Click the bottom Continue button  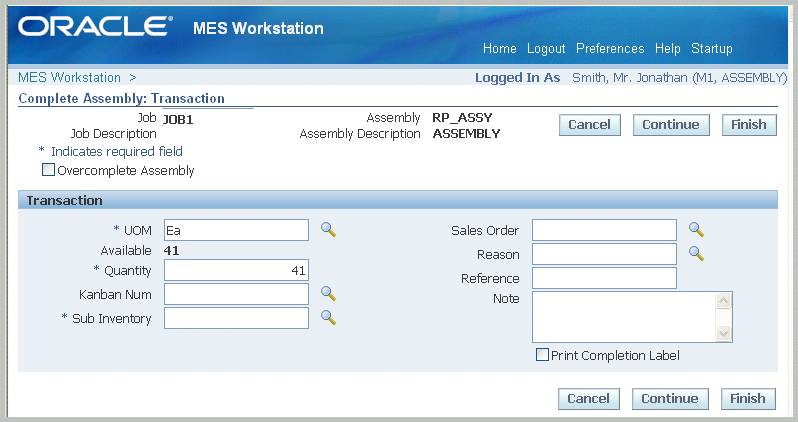(x=670, y=399)
